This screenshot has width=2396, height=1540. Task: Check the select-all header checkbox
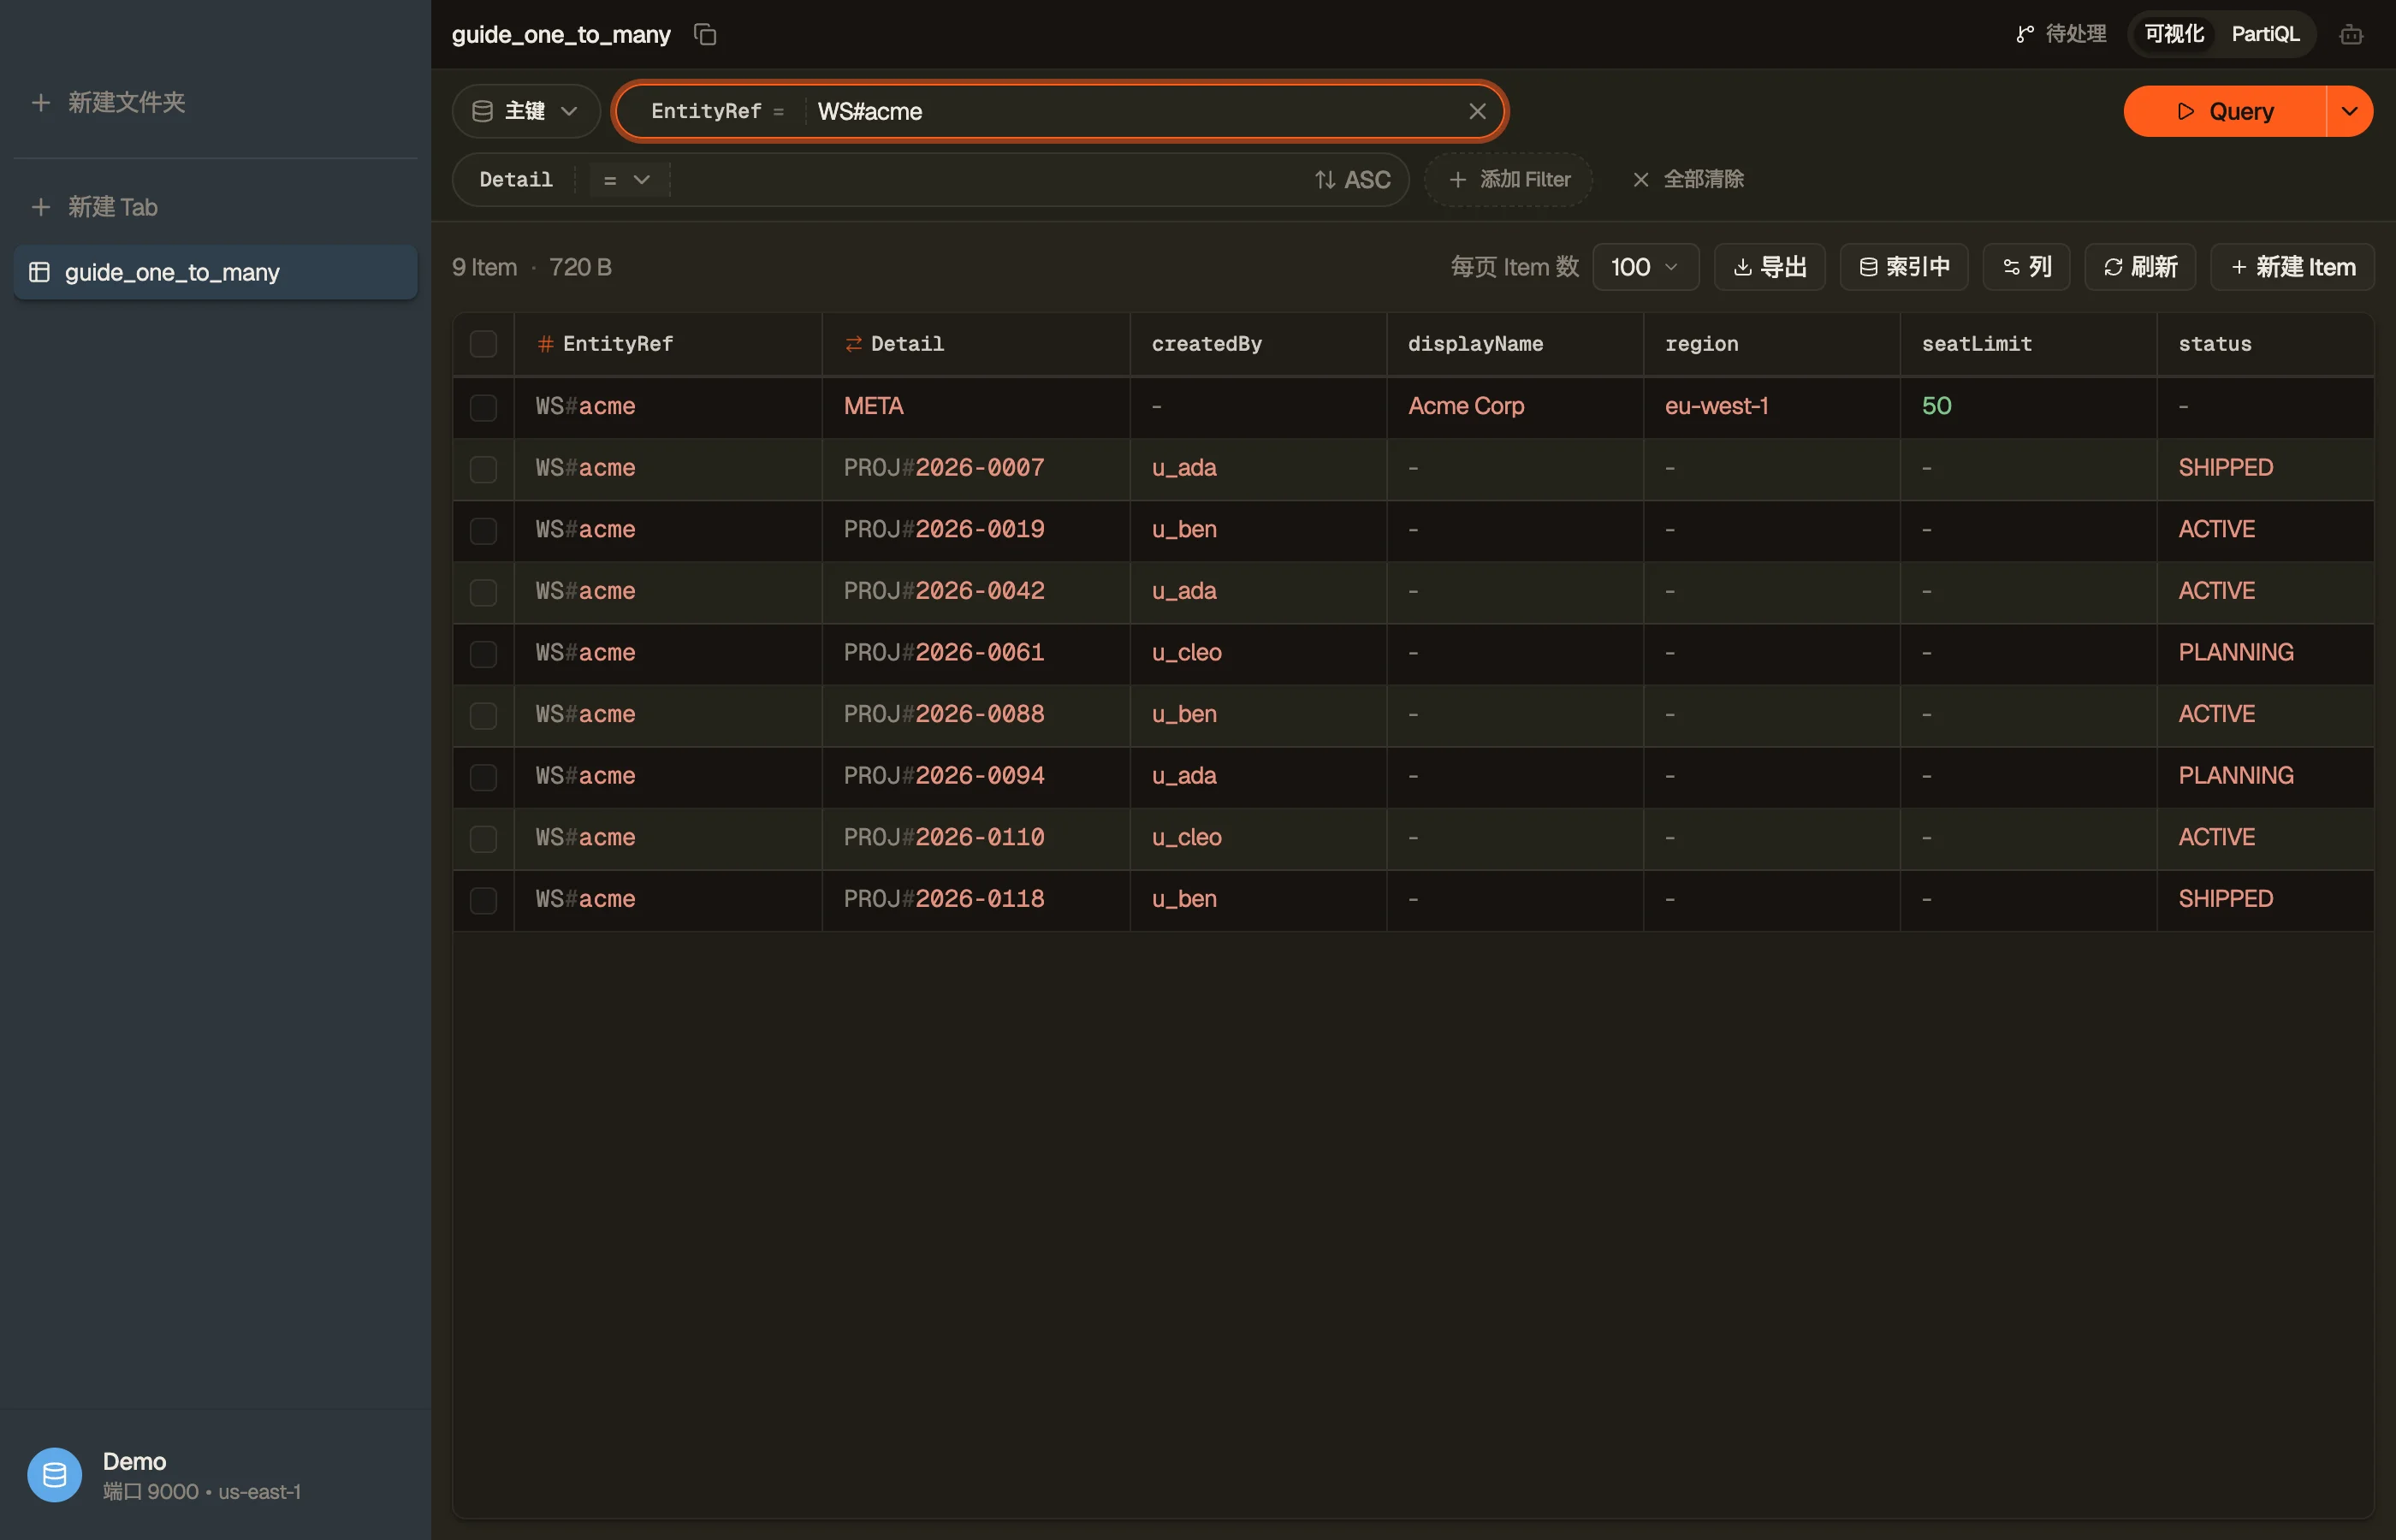[483, 344]
